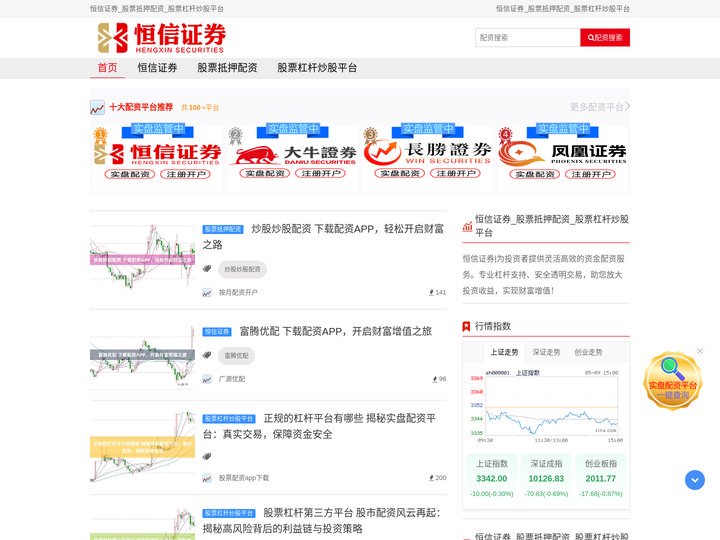Image resolution: width=720 pixels, height=540 pixels.
Task: Select 股票杠杆炒股平台 in the nav bar
Action: [x=317, y=68]
